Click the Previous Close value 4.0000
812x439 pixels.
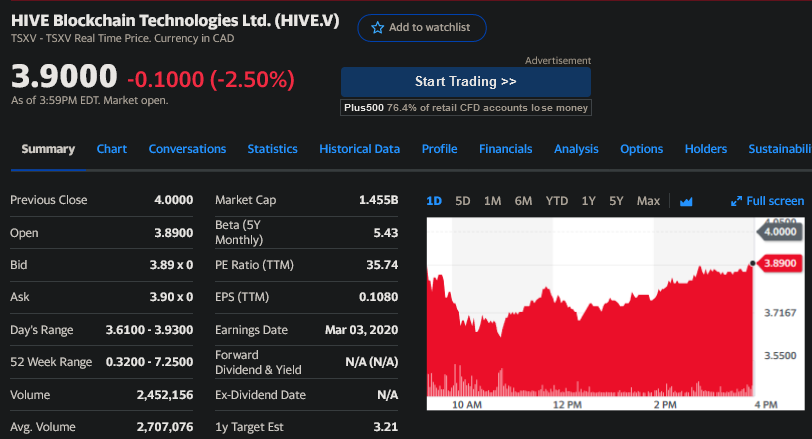(173, 200)
